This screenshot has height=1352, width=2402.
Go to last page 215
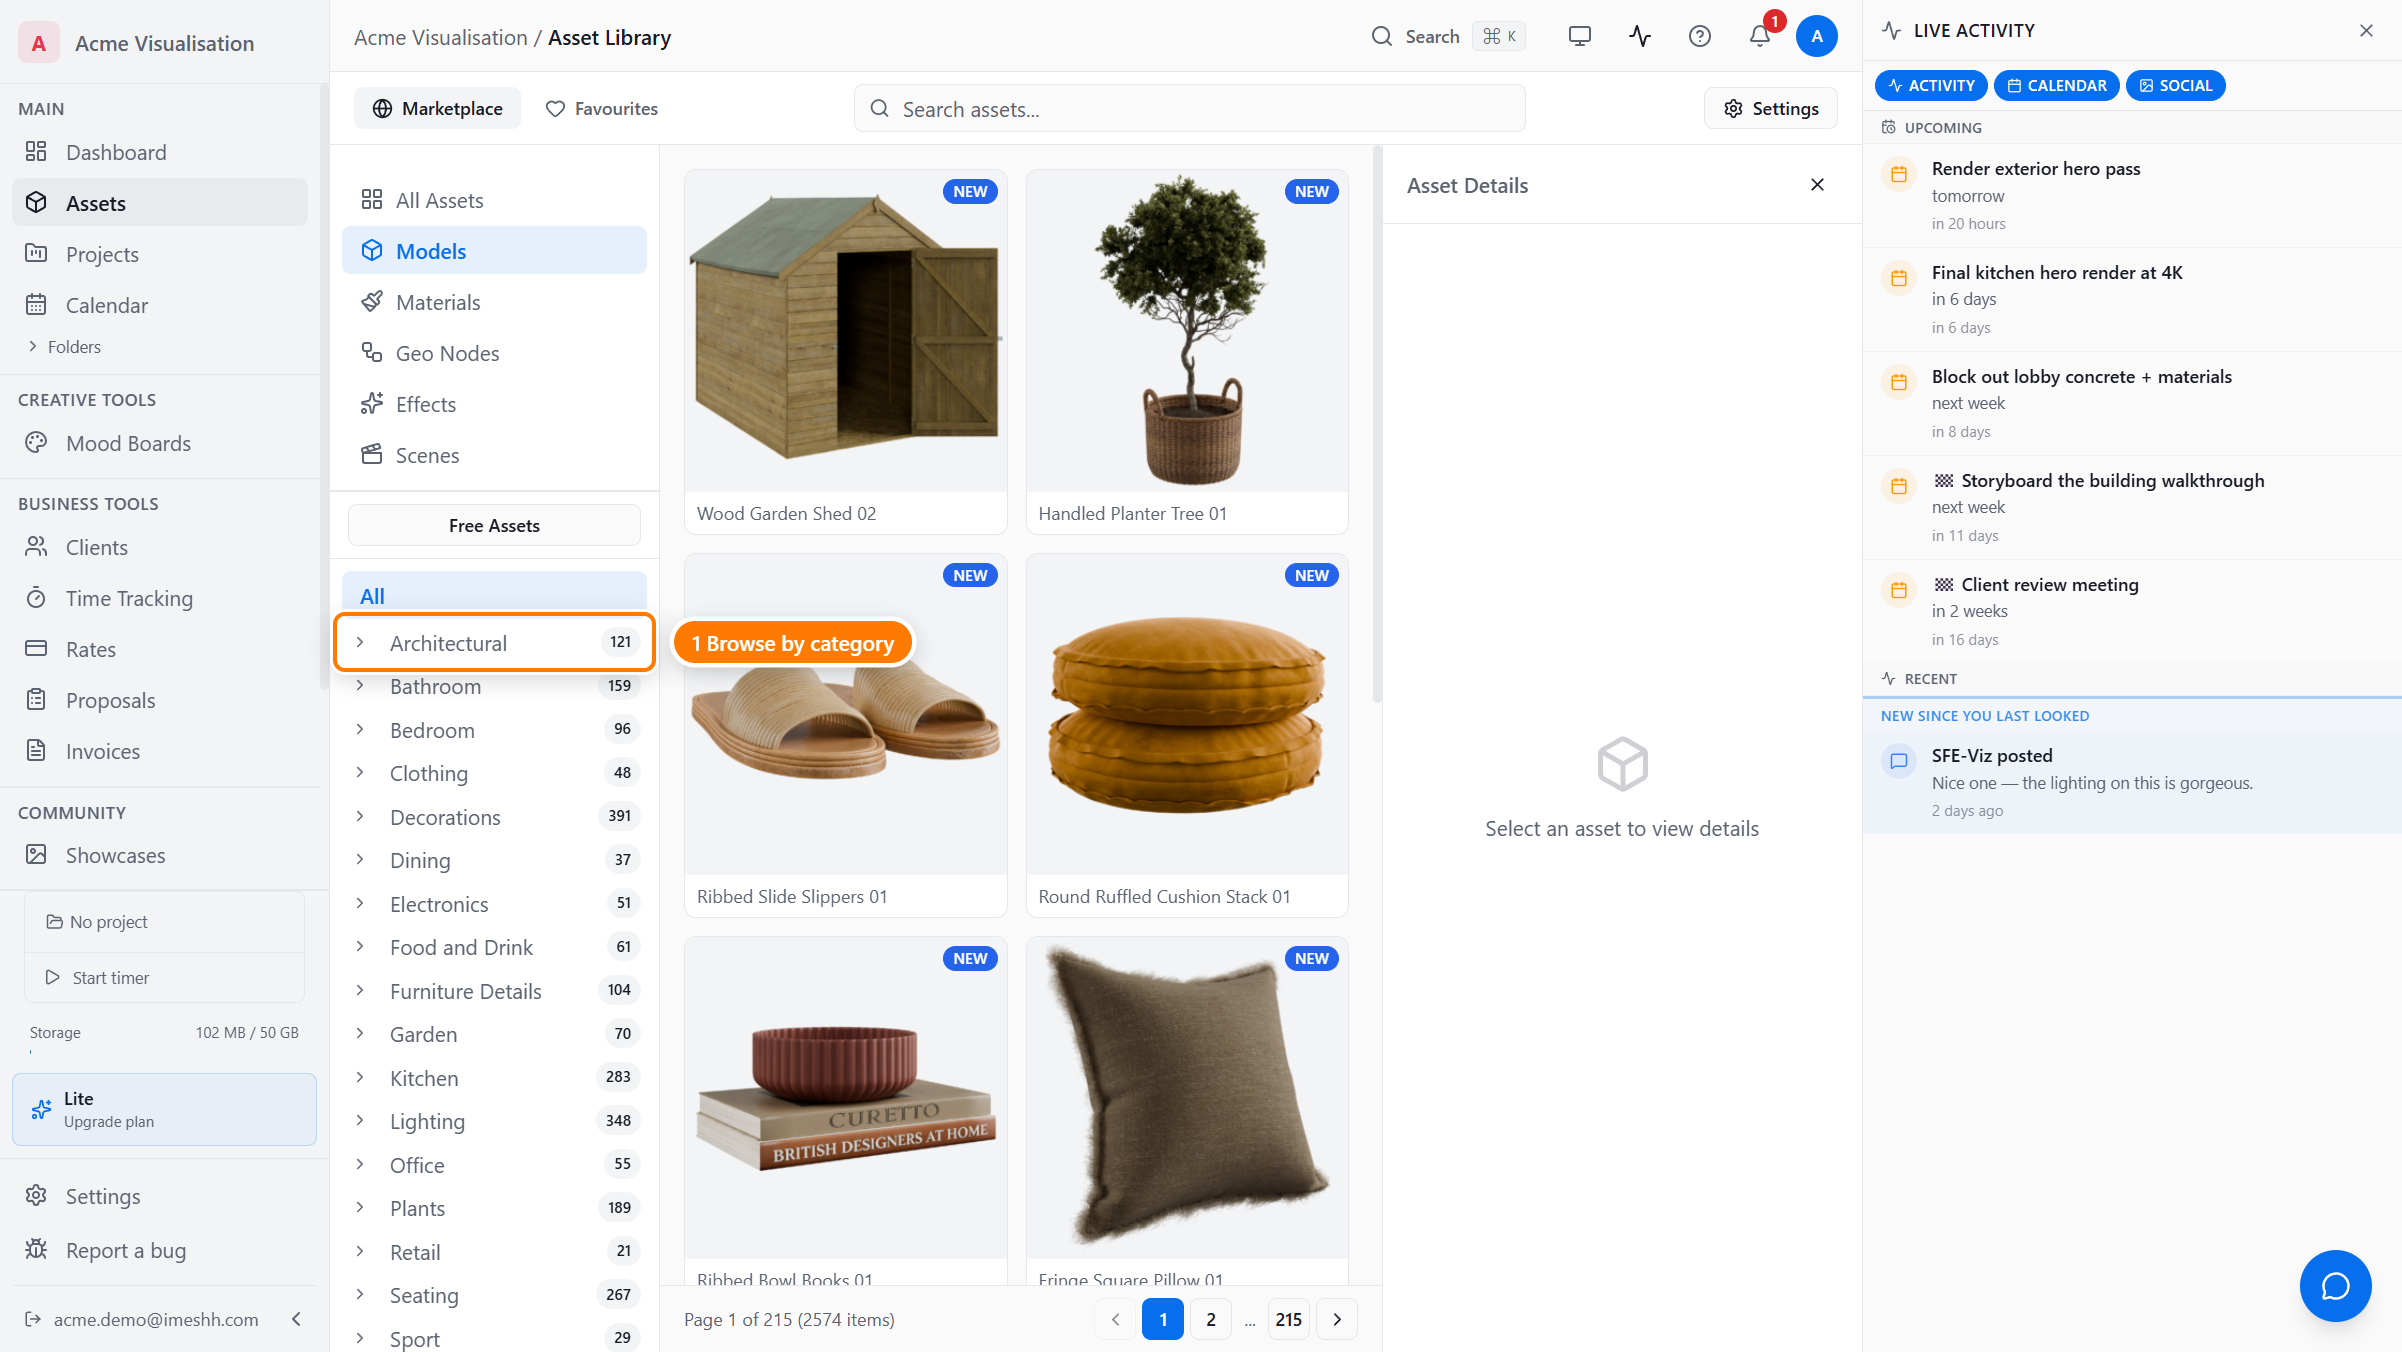[x=1289, y=1320]
